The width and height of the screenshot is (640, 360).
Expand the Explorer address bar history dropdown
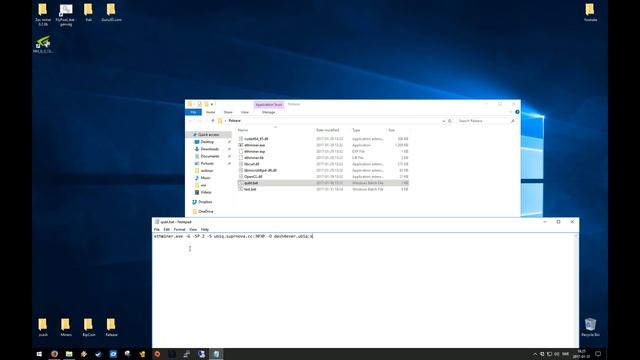[443, 121]
